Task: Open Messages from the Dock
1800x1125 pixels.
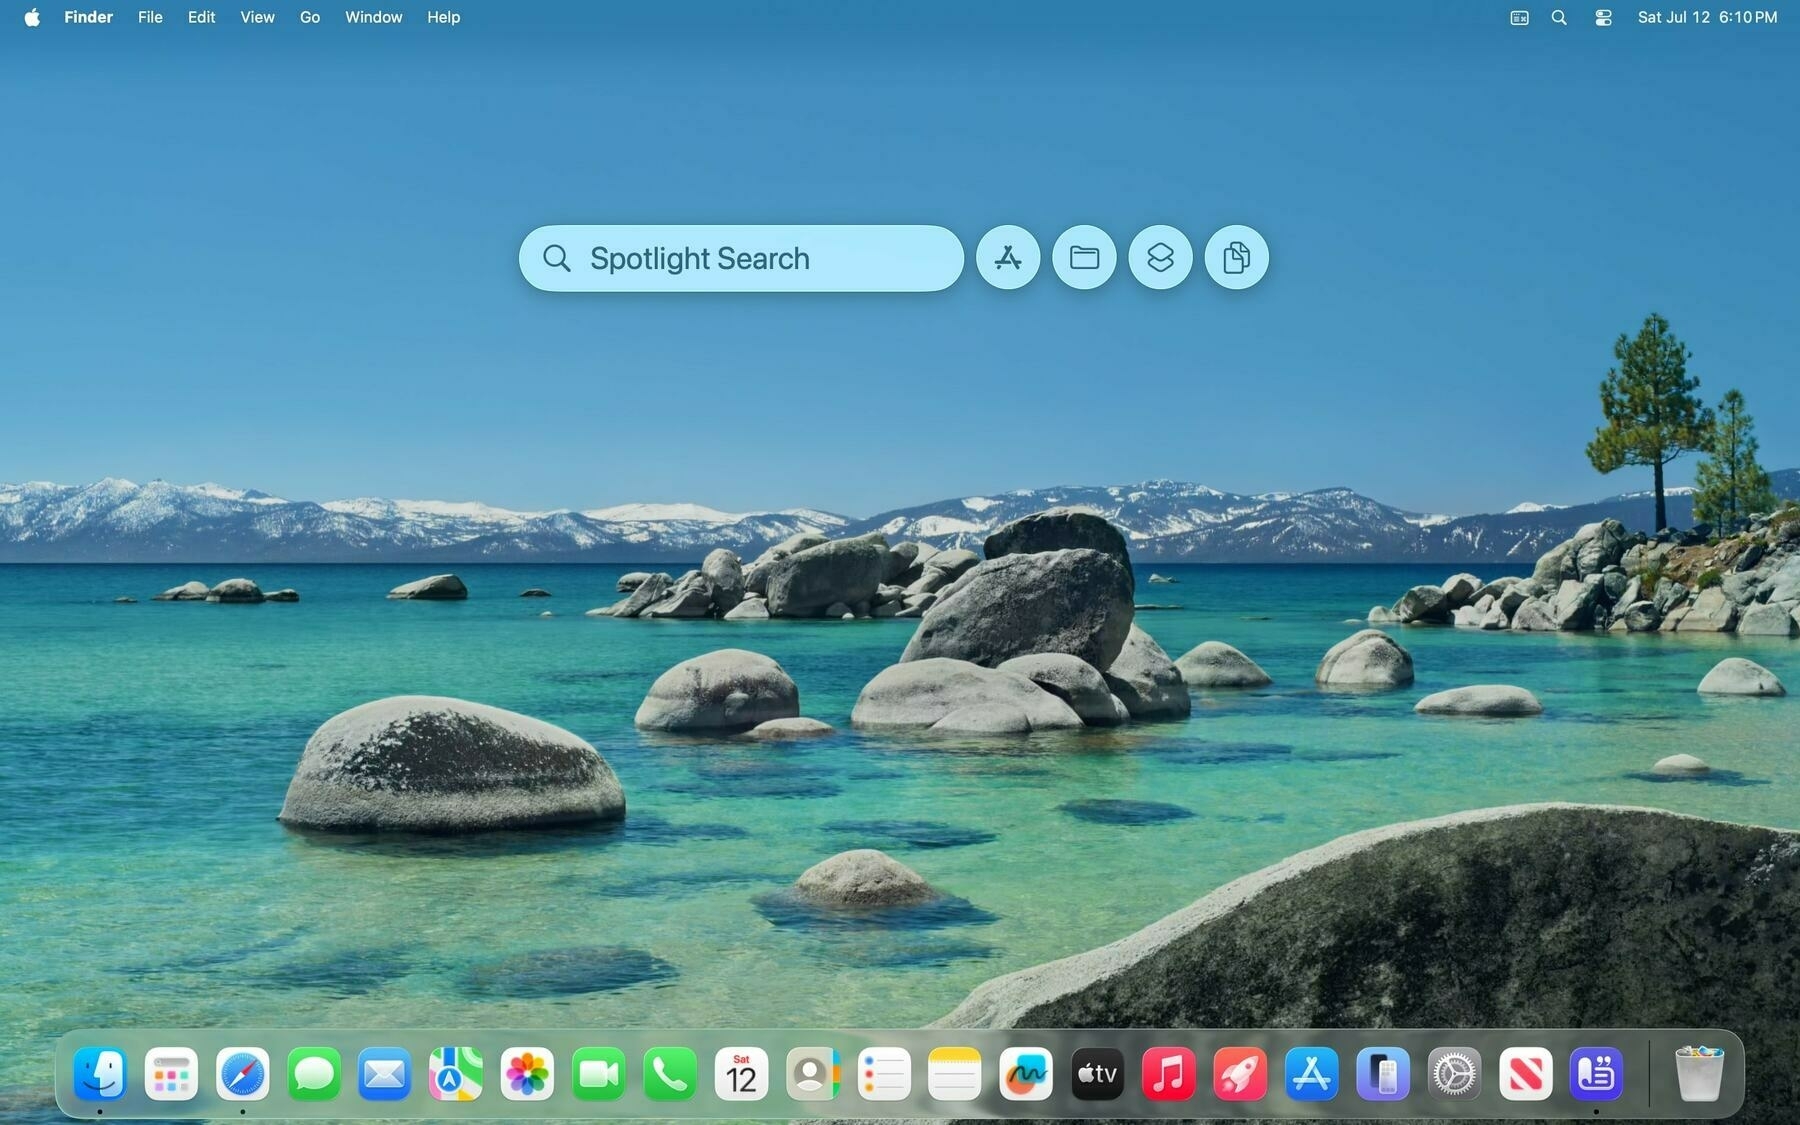Action: 314,1074
